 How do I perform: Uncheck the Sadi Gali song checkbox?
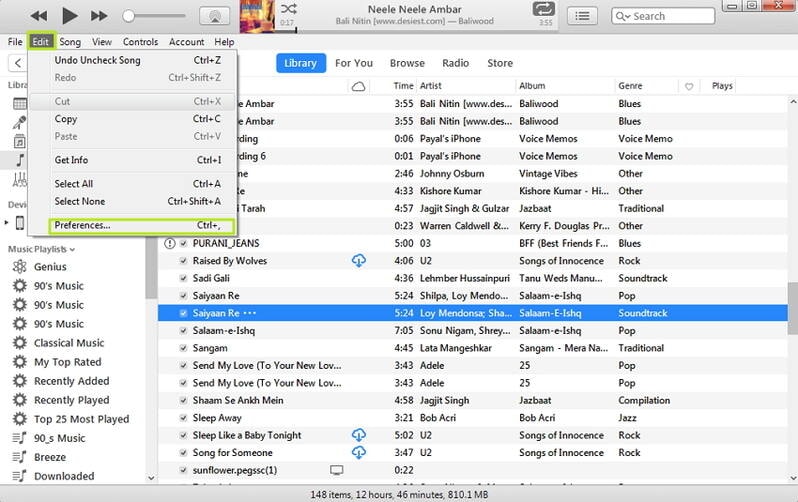pos(183,278)
